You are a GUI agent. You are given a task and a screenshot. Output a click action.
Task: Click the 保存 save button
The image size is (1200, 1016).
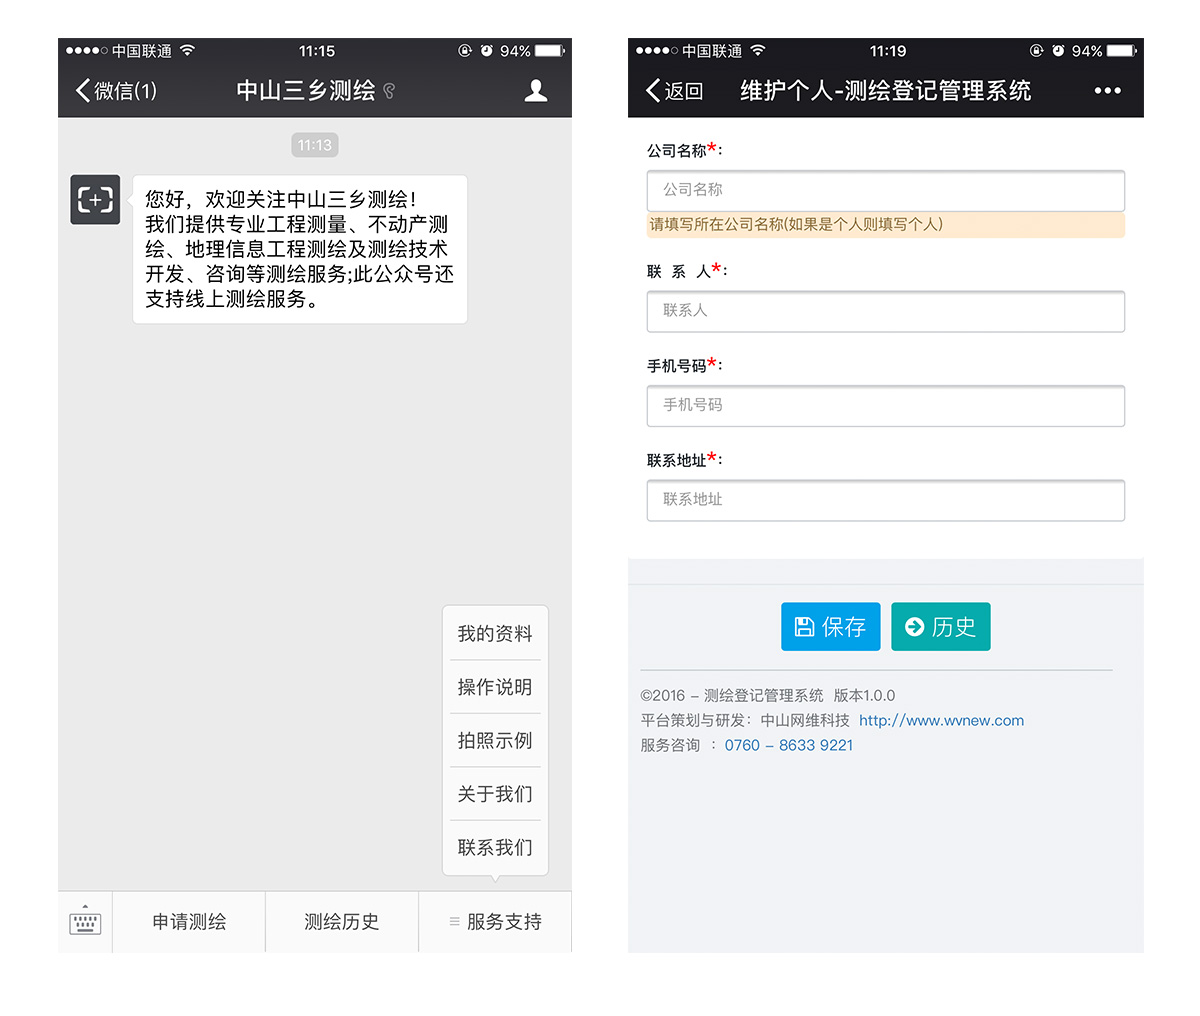click(x=830, y=627)
